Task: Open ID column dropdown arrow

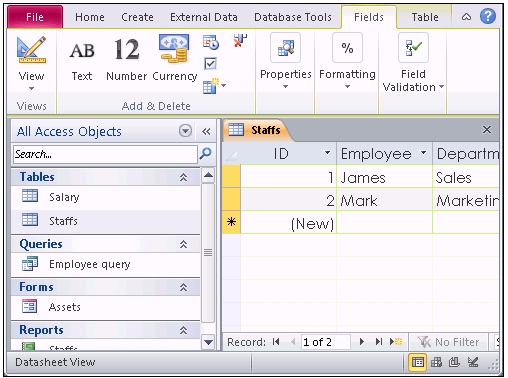Action: 327,153
